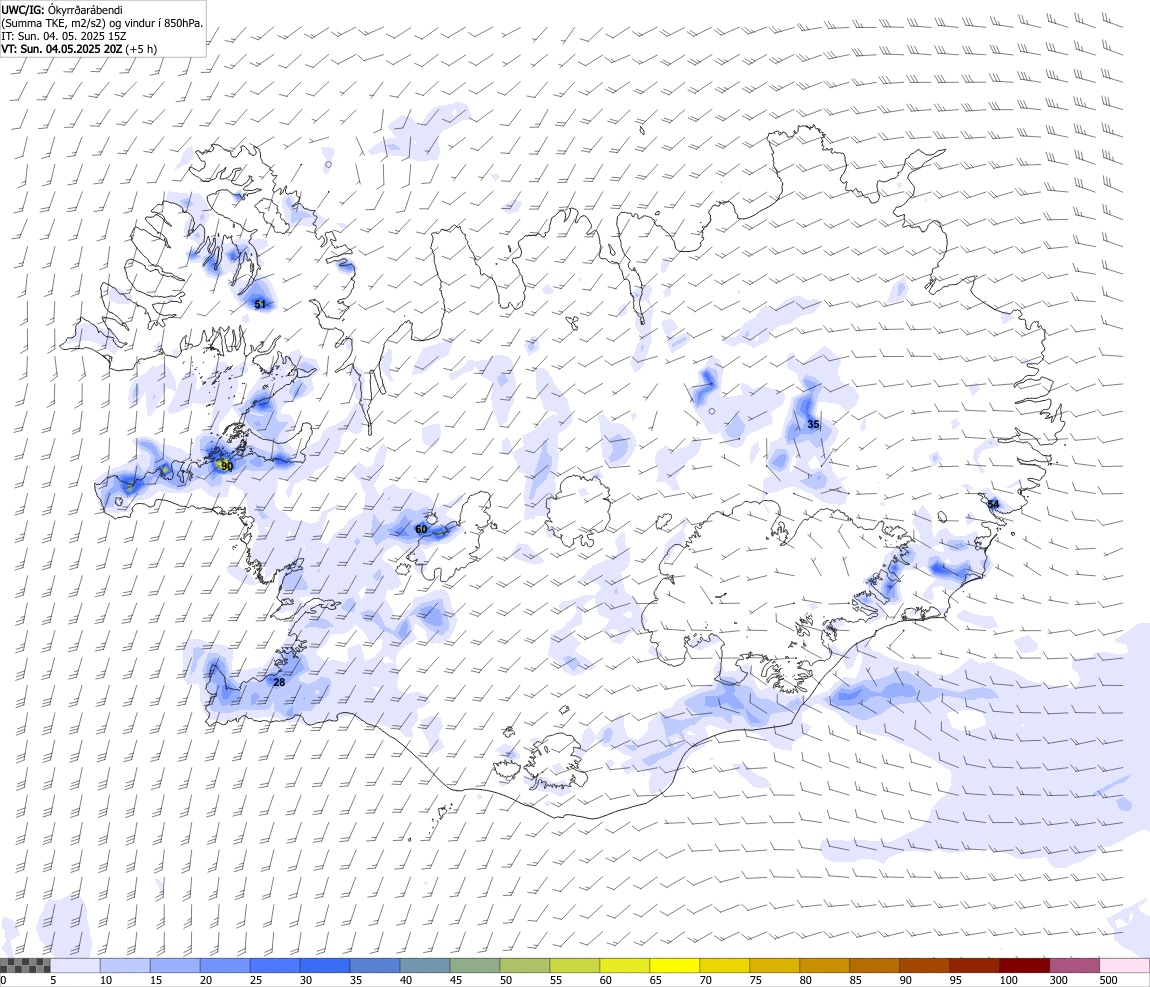Select the dark red 100–300 legend swatch
Screen dimensions: 1150x987
click(x=1025, y=965)
